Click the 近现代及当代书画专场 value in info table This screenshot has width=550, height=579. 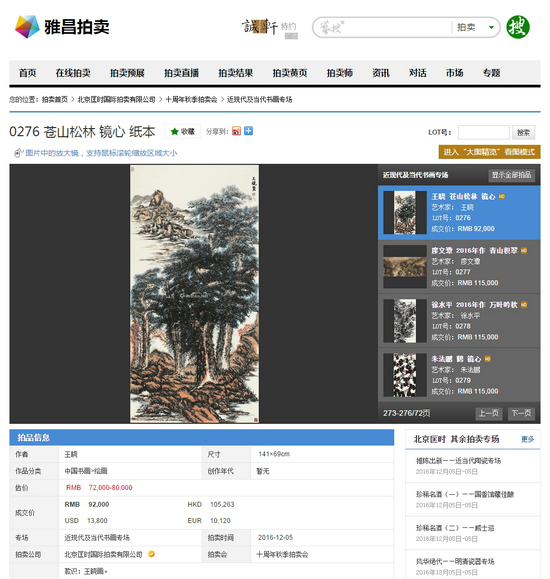[97, 537]
